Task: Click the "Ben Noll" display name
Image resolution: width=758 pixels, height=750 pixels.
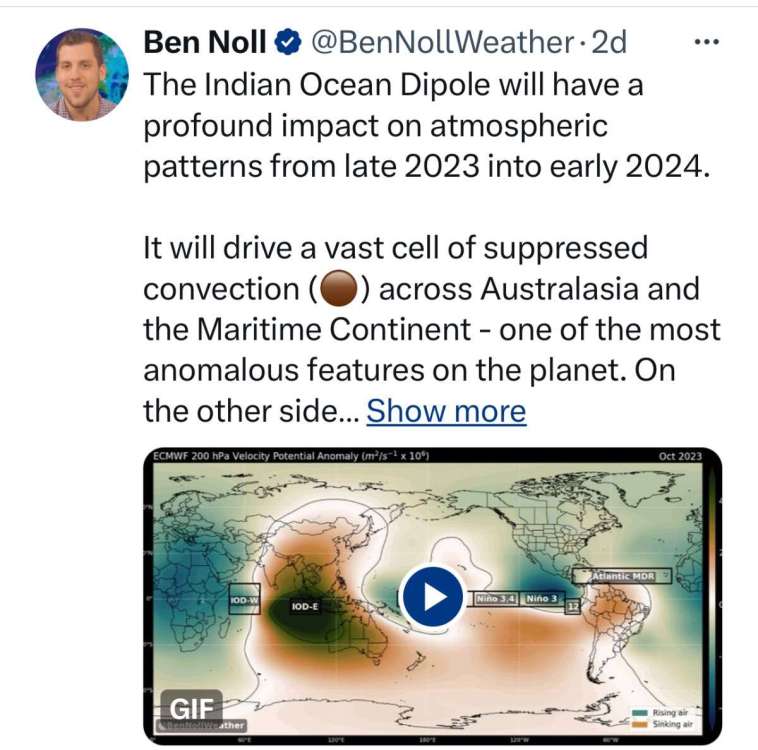Action: click(x=205, y=42)
